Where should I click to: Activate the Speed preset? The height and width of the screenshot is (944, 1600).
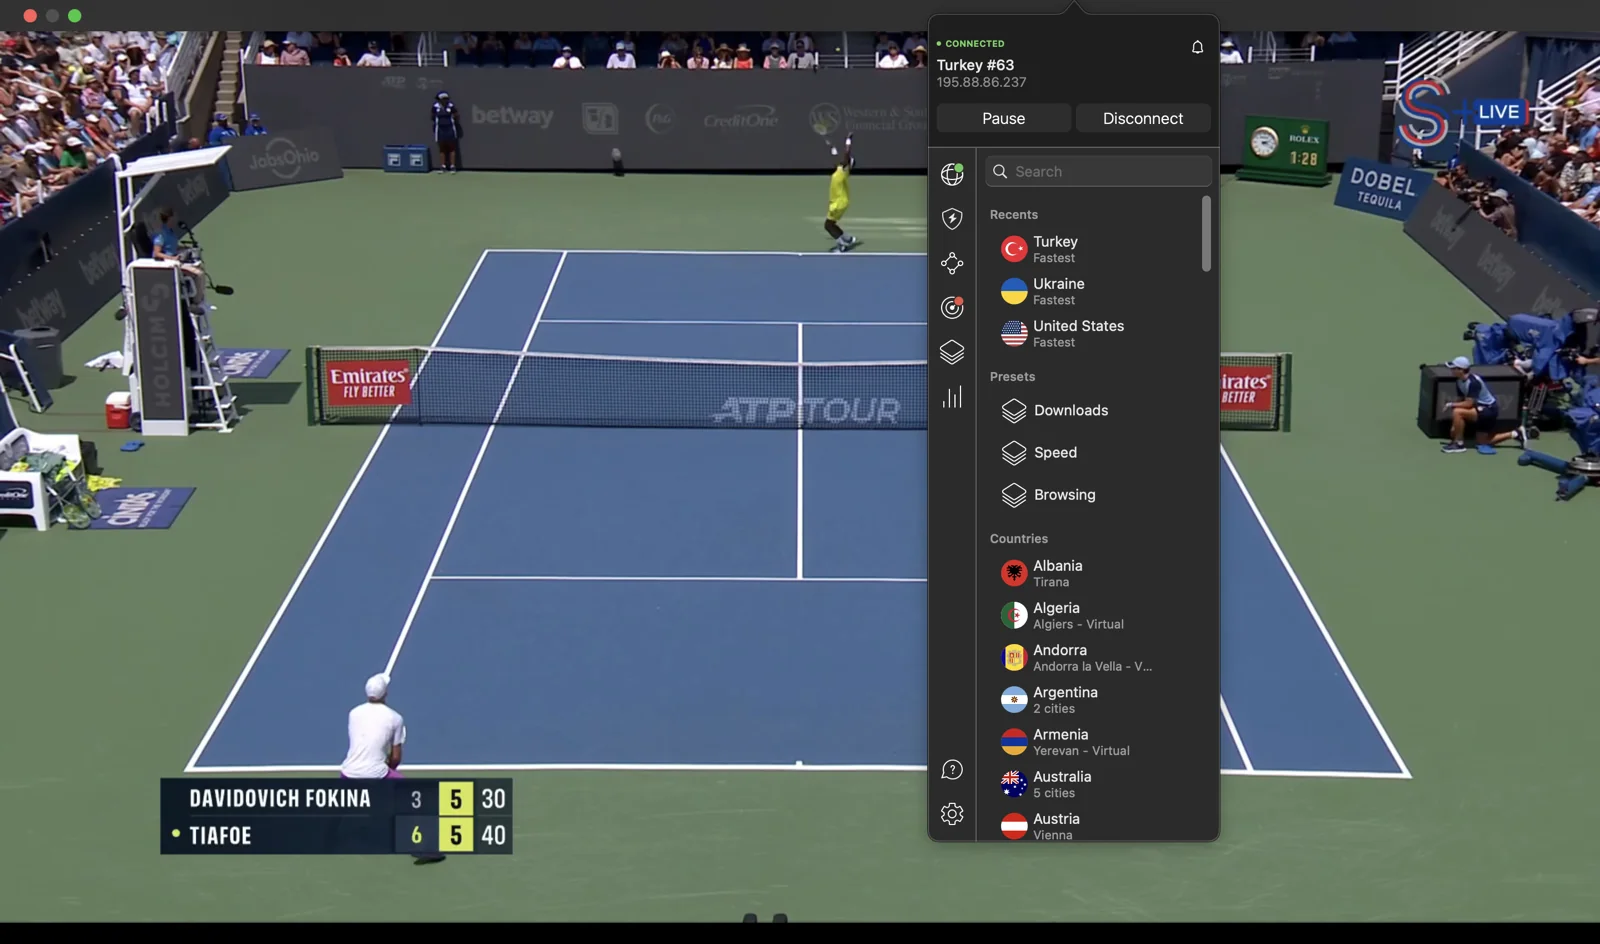pyautogui.click(x=1055, y=453)
